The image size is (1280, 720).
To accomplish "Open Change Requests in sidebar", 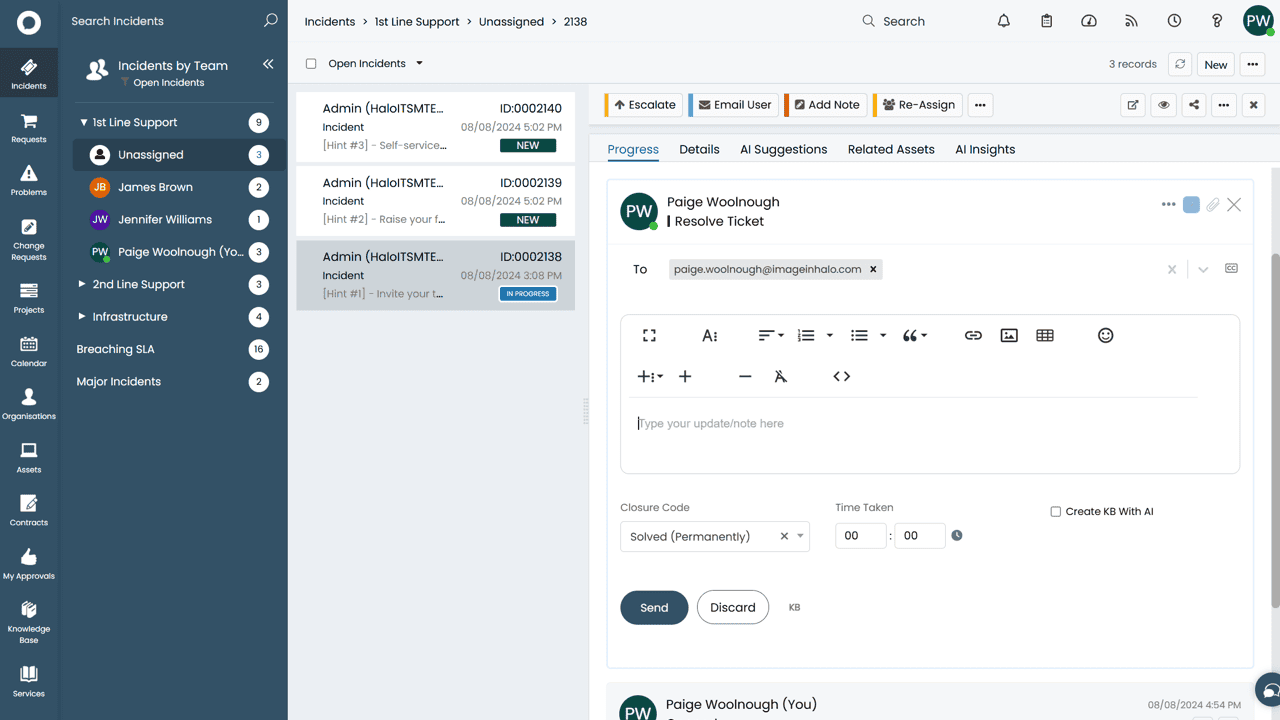I will tap(29, 240).
